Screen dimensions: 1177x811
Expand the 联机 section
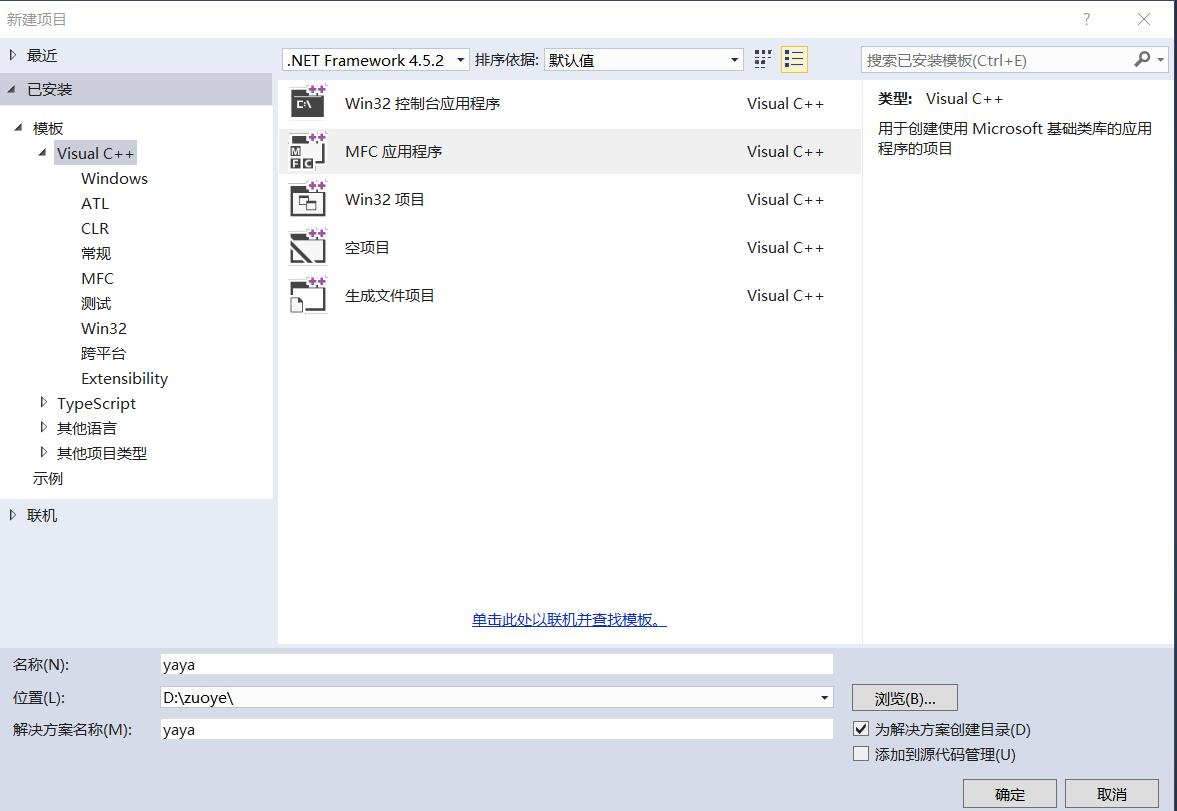[x=13, y=514]
